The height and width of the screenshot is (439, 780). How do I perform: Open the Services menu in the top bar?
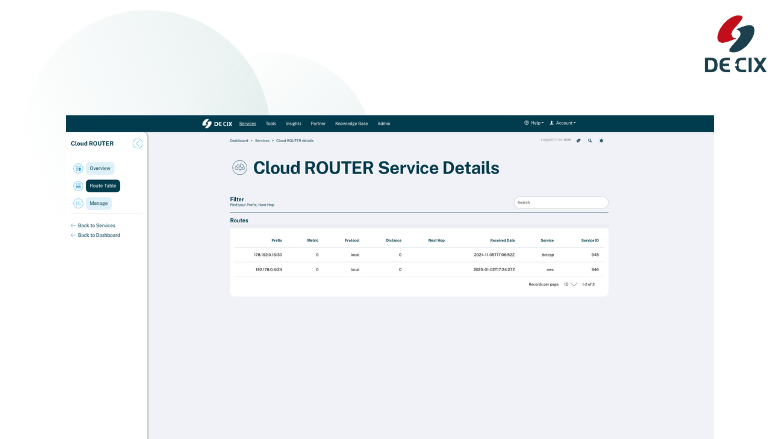(247, 124)
